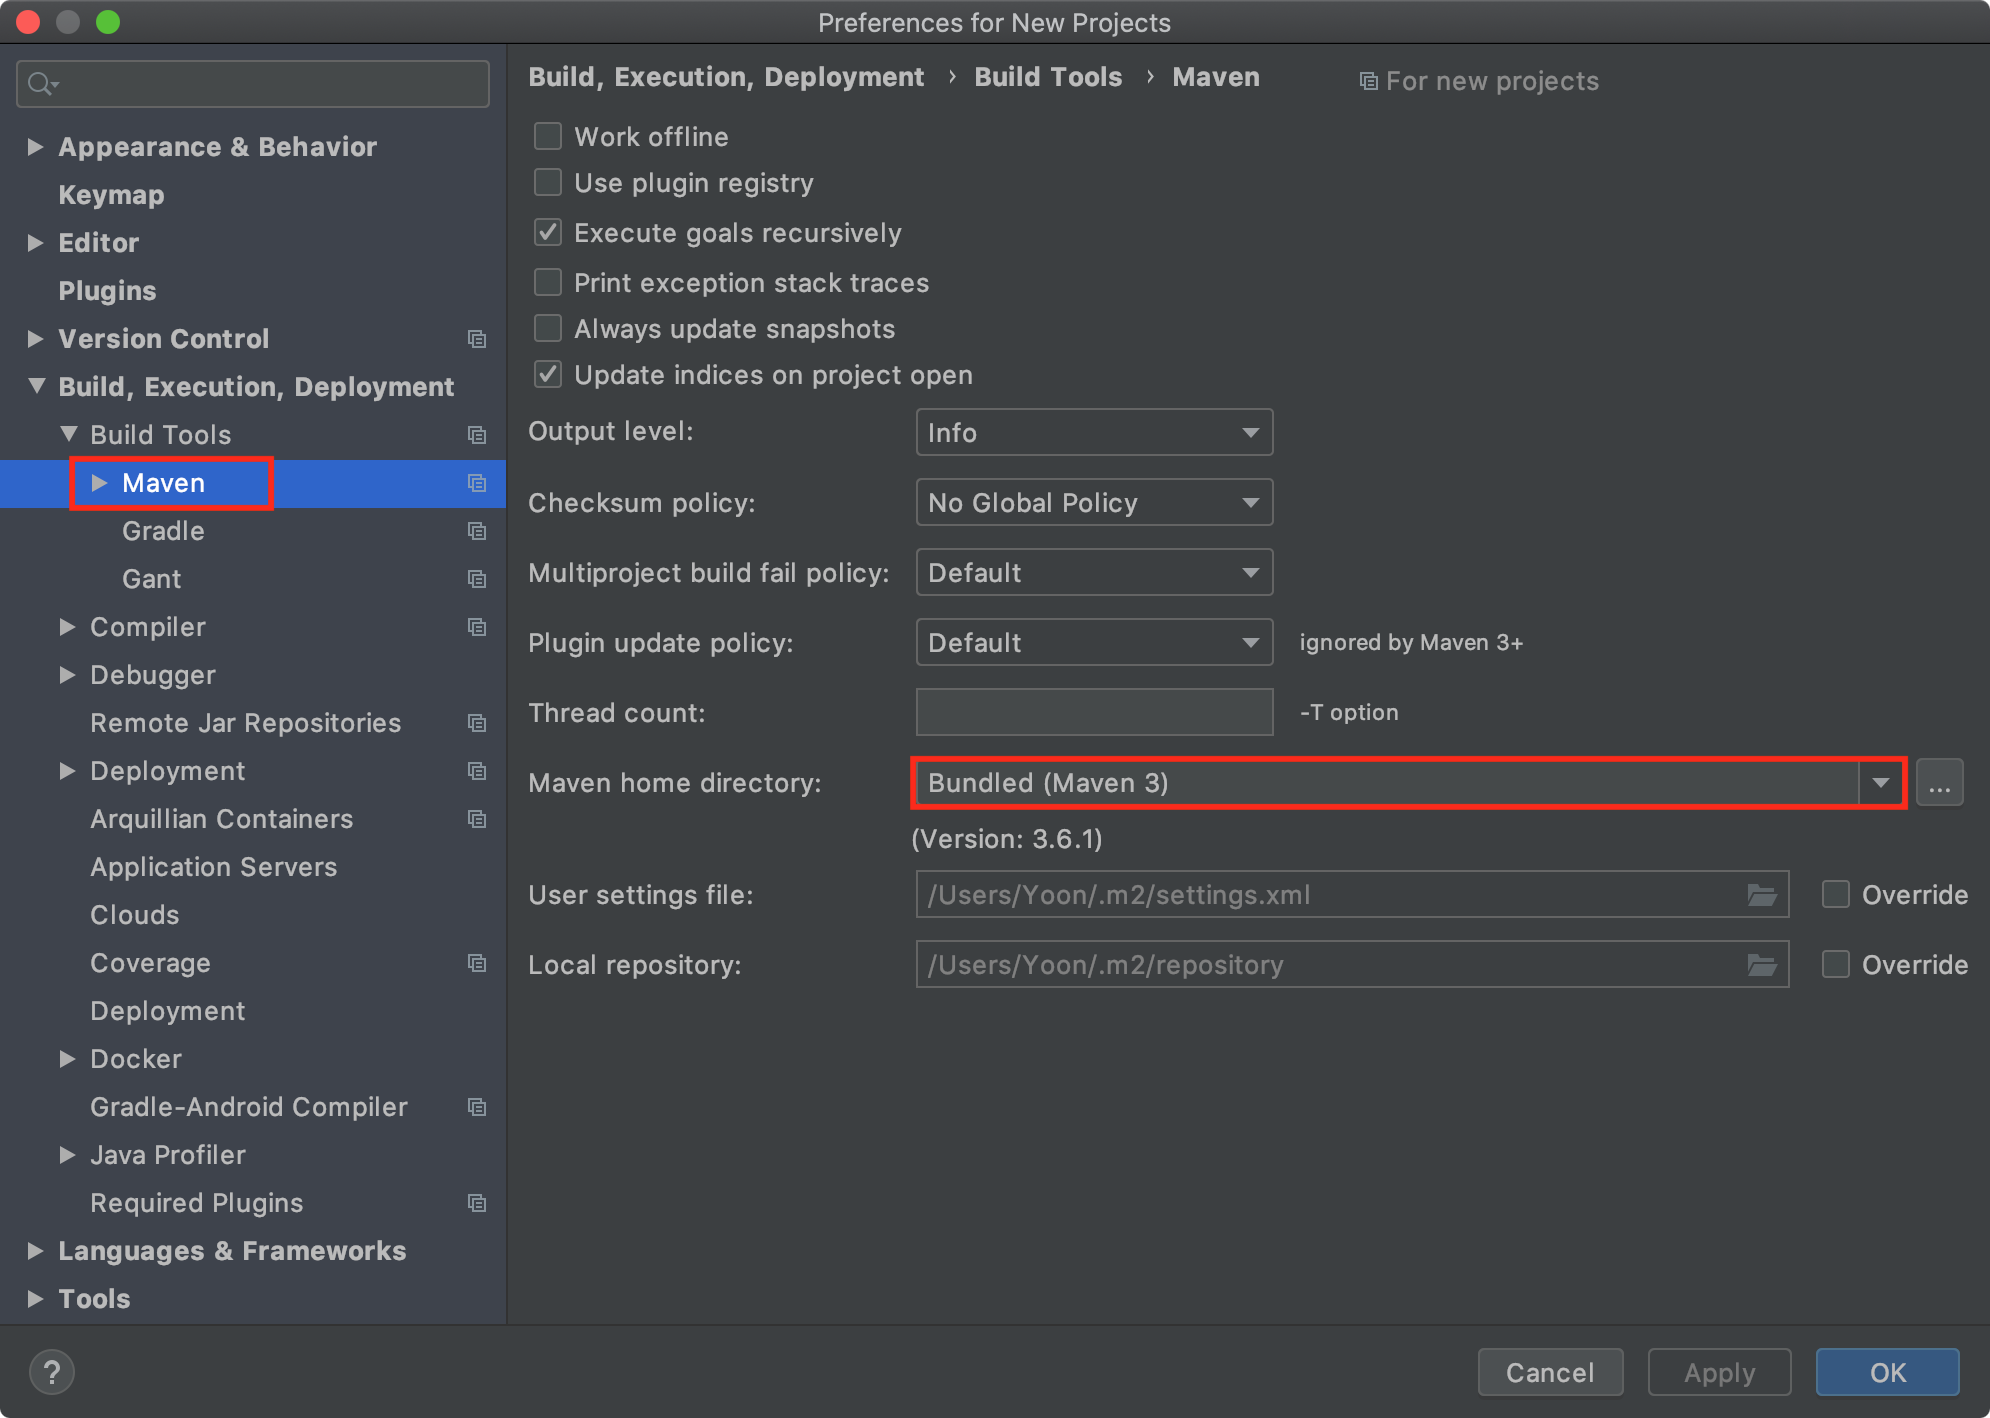Open the Checksum policy dropdown
This screenshot has width=1990, height=1418.
tap(1093, 502)
